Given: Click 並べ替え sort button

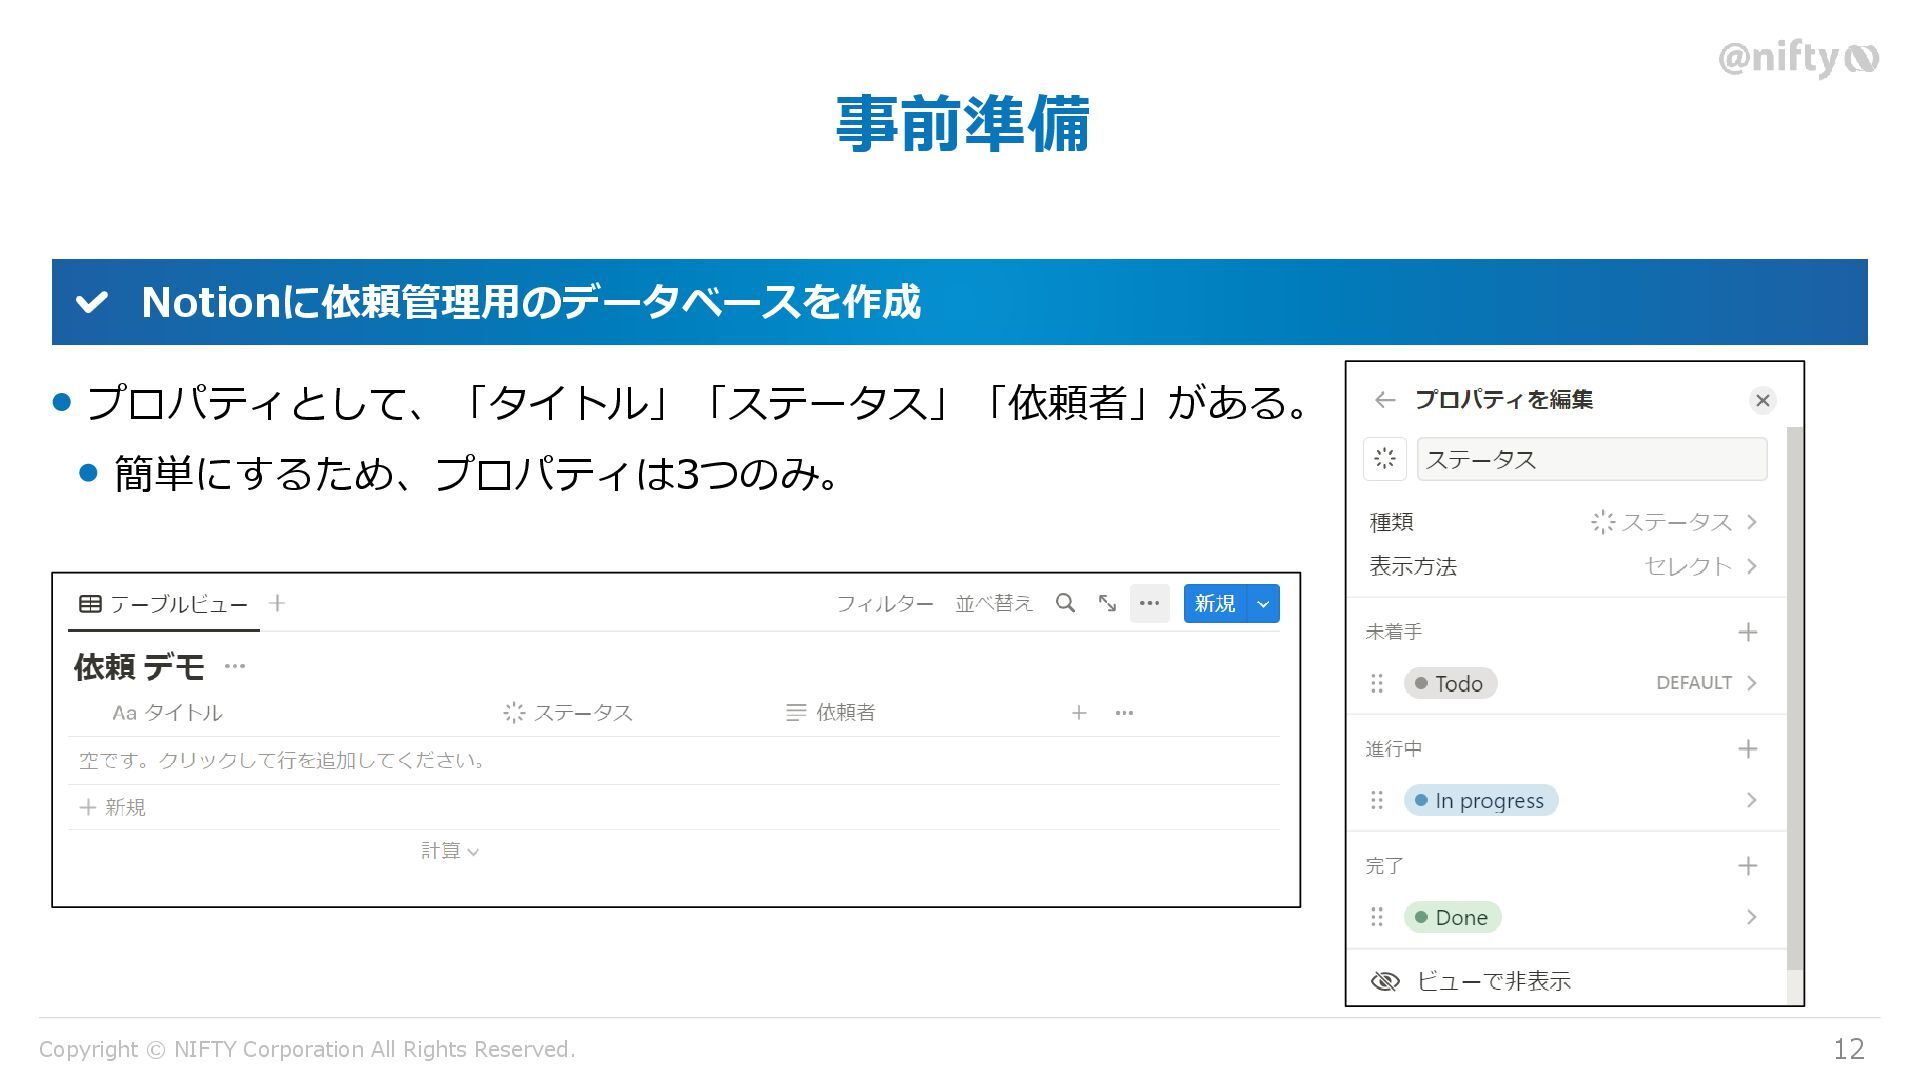Looking at the screenshot, I should click(993, 604).
